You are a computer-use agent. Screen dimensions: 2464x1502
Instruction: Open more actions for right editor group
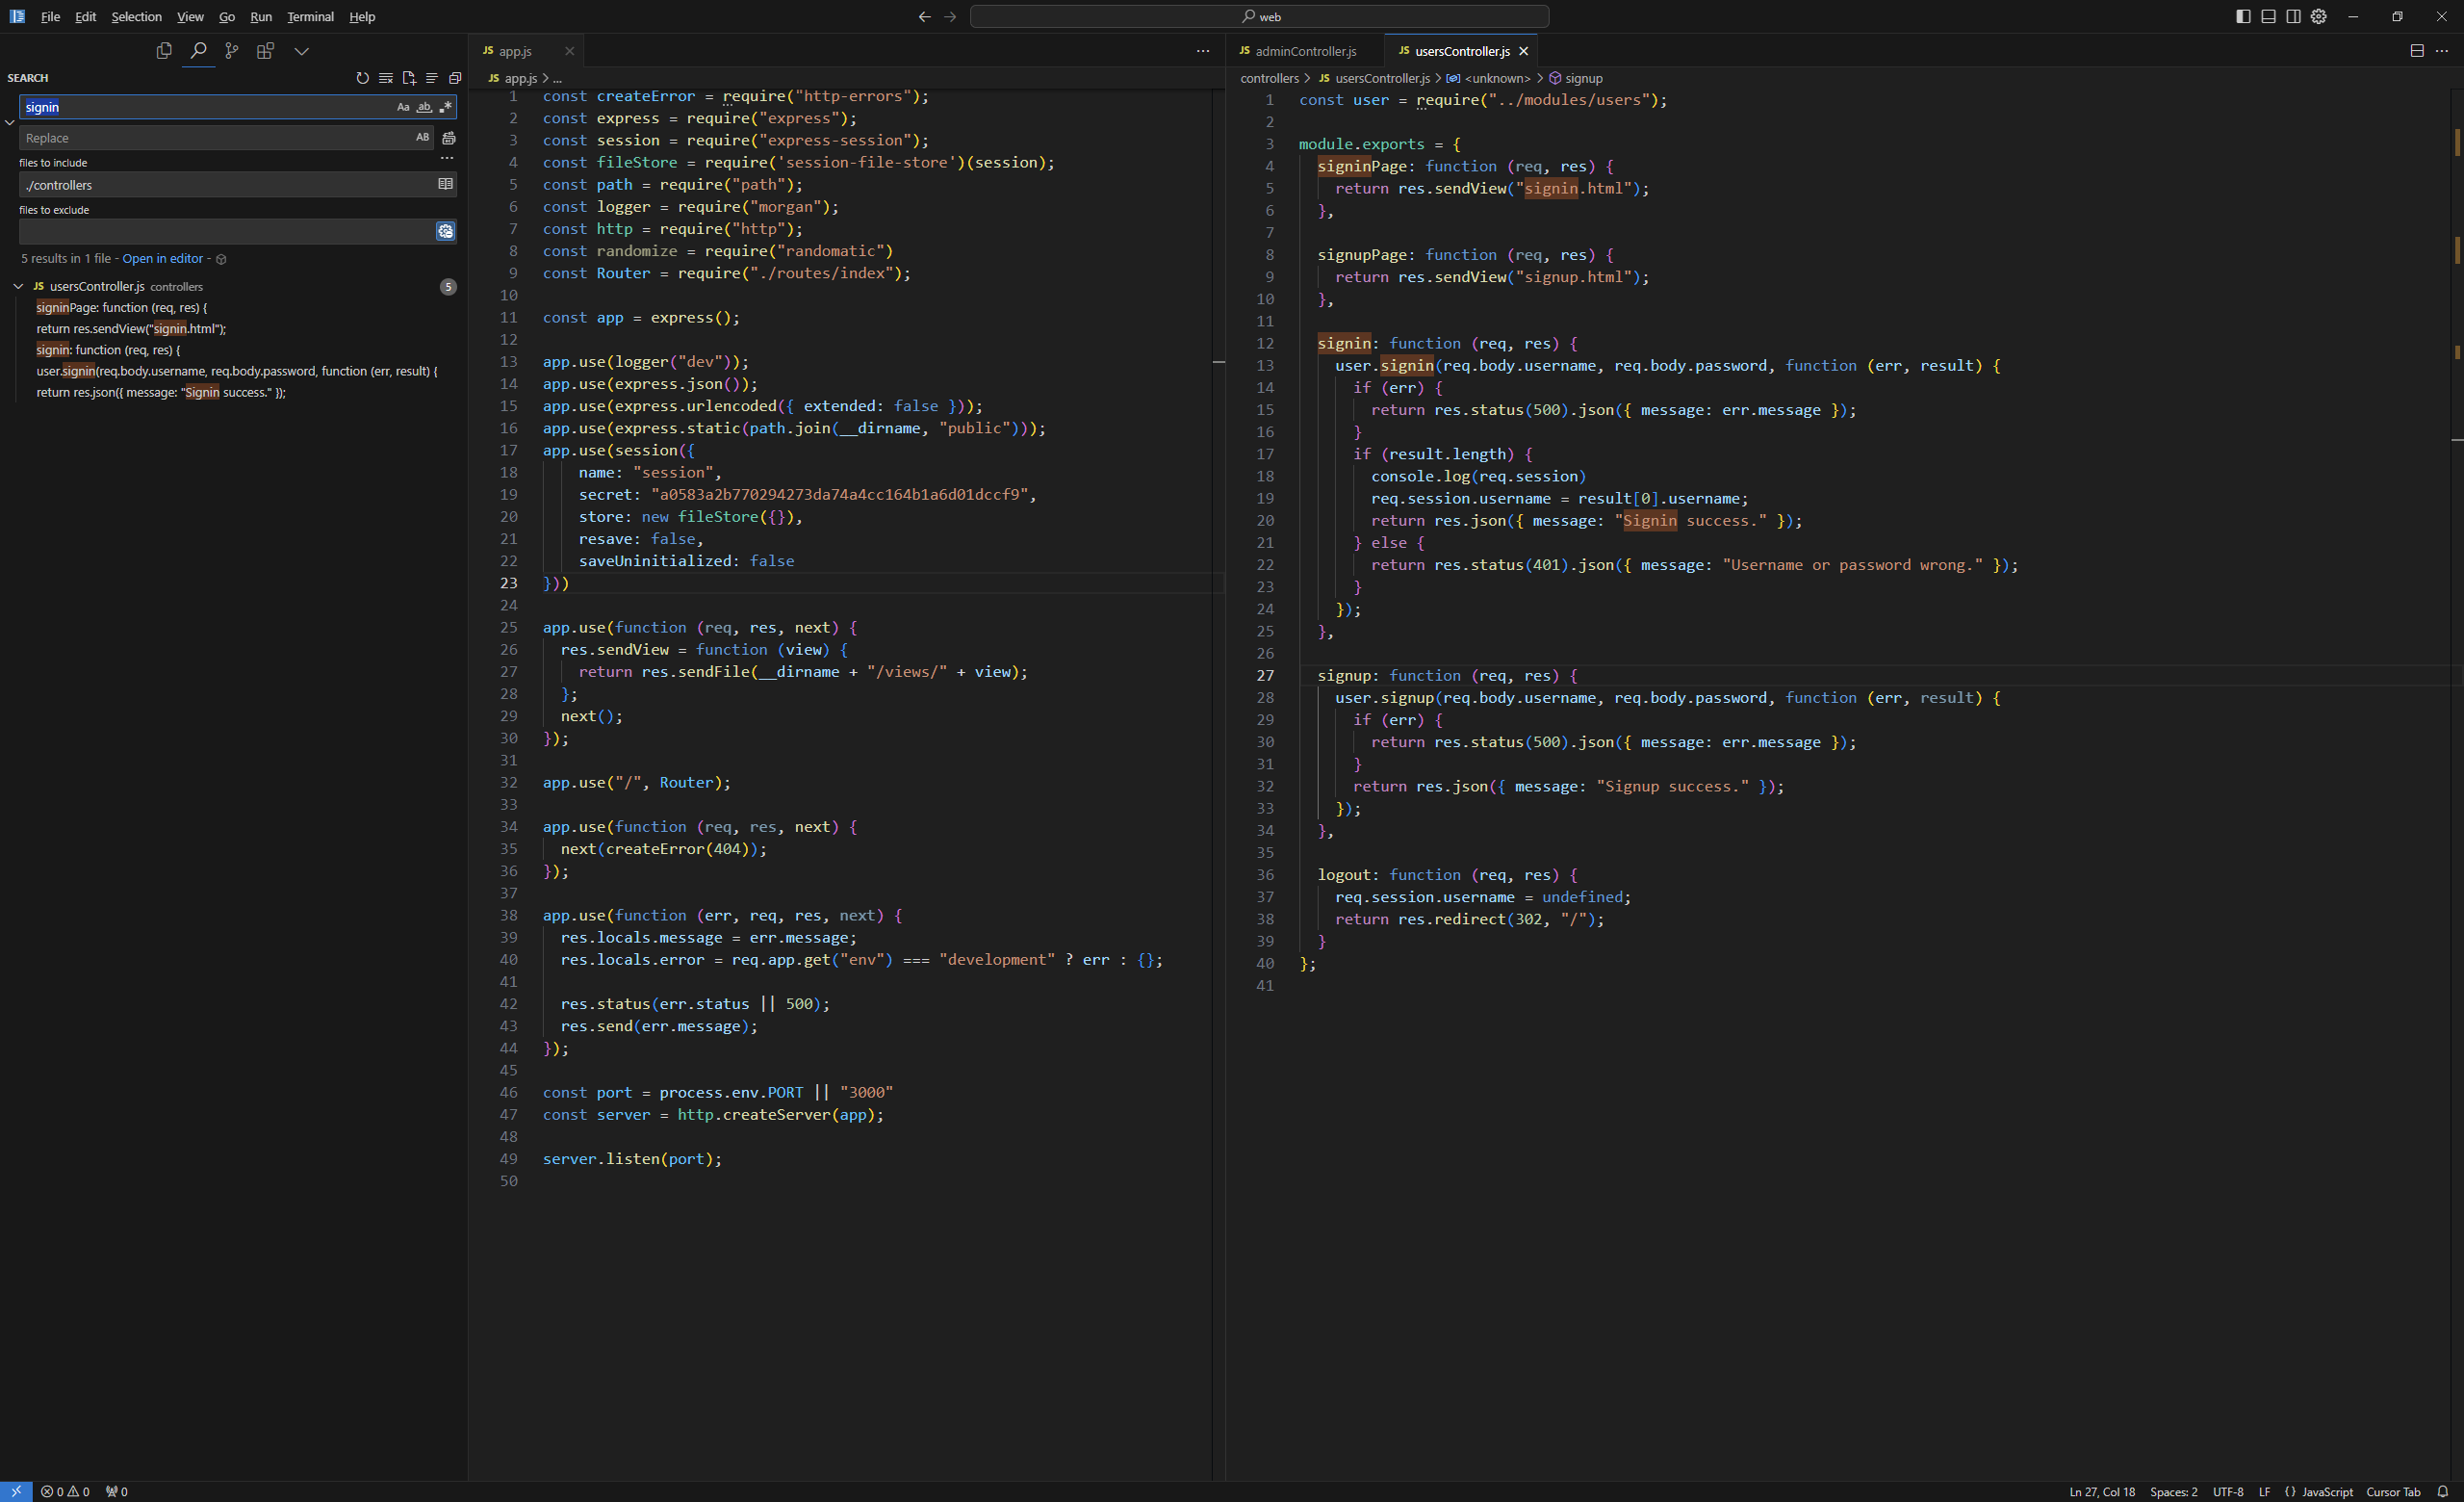[2442, 51]
